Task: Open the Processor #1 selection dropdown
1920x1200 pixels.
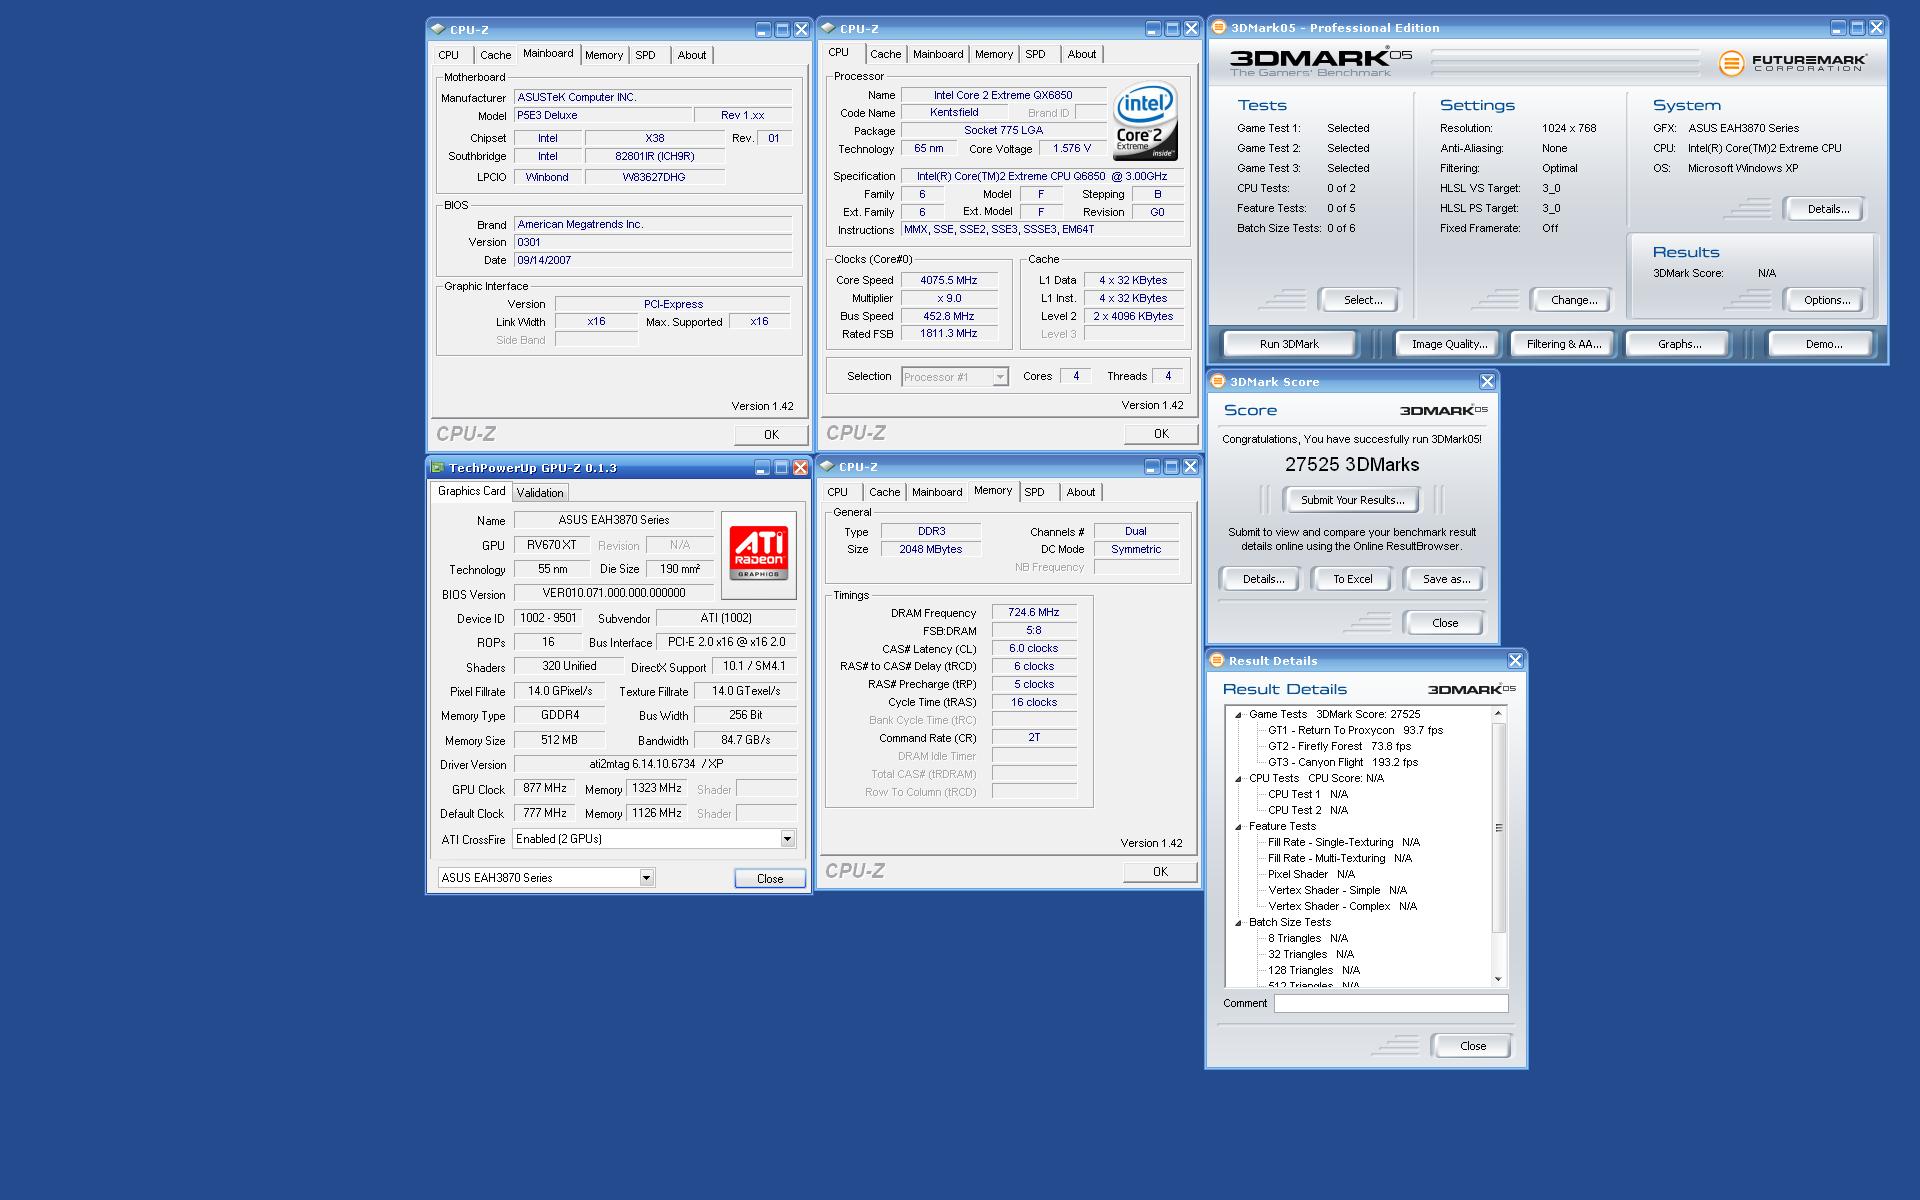Action: click(x=999, y=377)
